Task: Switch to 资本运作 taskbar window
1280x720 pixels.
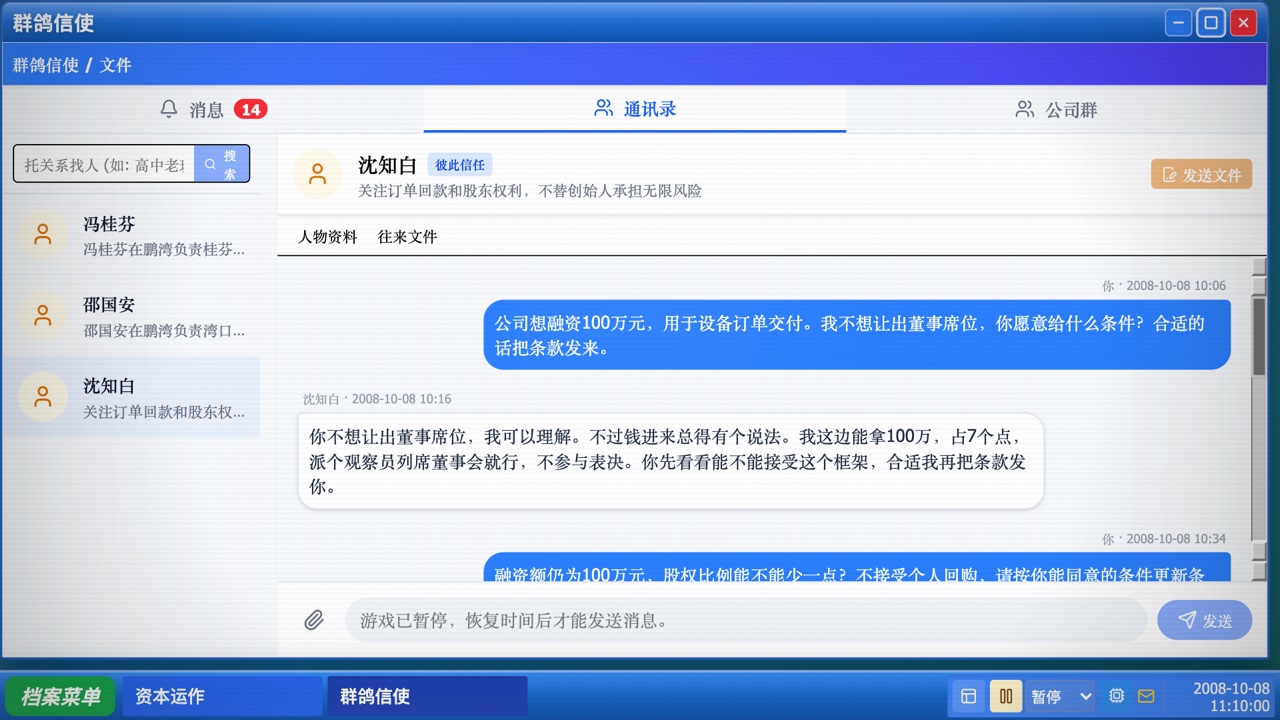Action: [222, 696]
